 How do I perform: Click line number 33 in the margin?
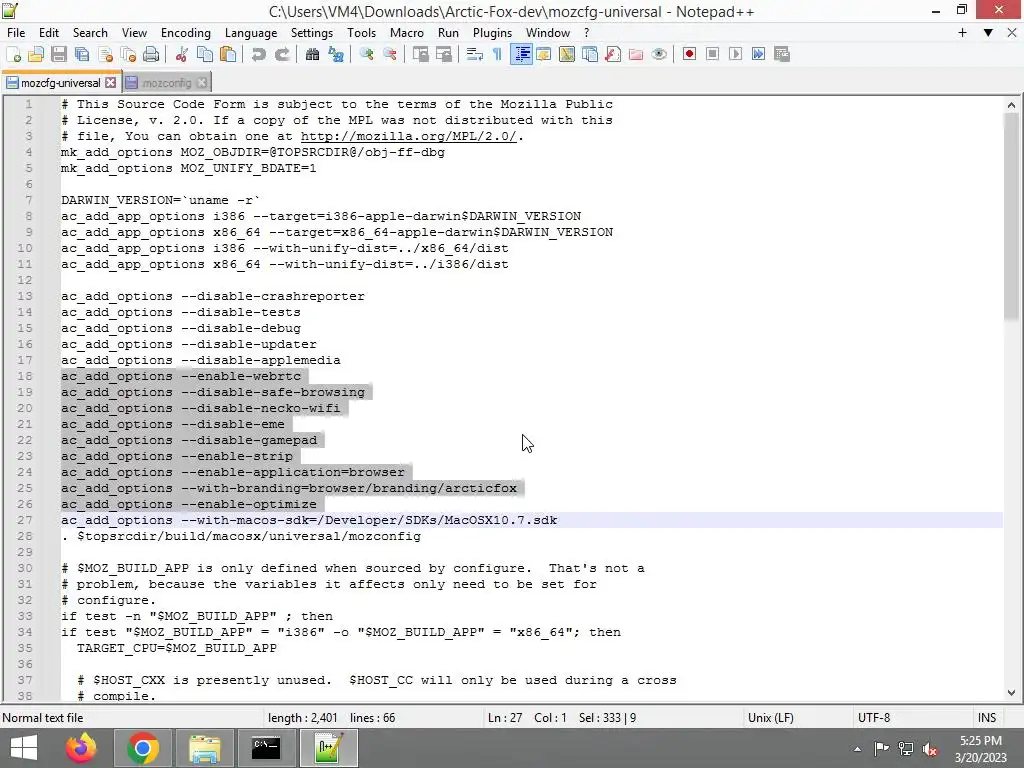(x=25, y=616)
